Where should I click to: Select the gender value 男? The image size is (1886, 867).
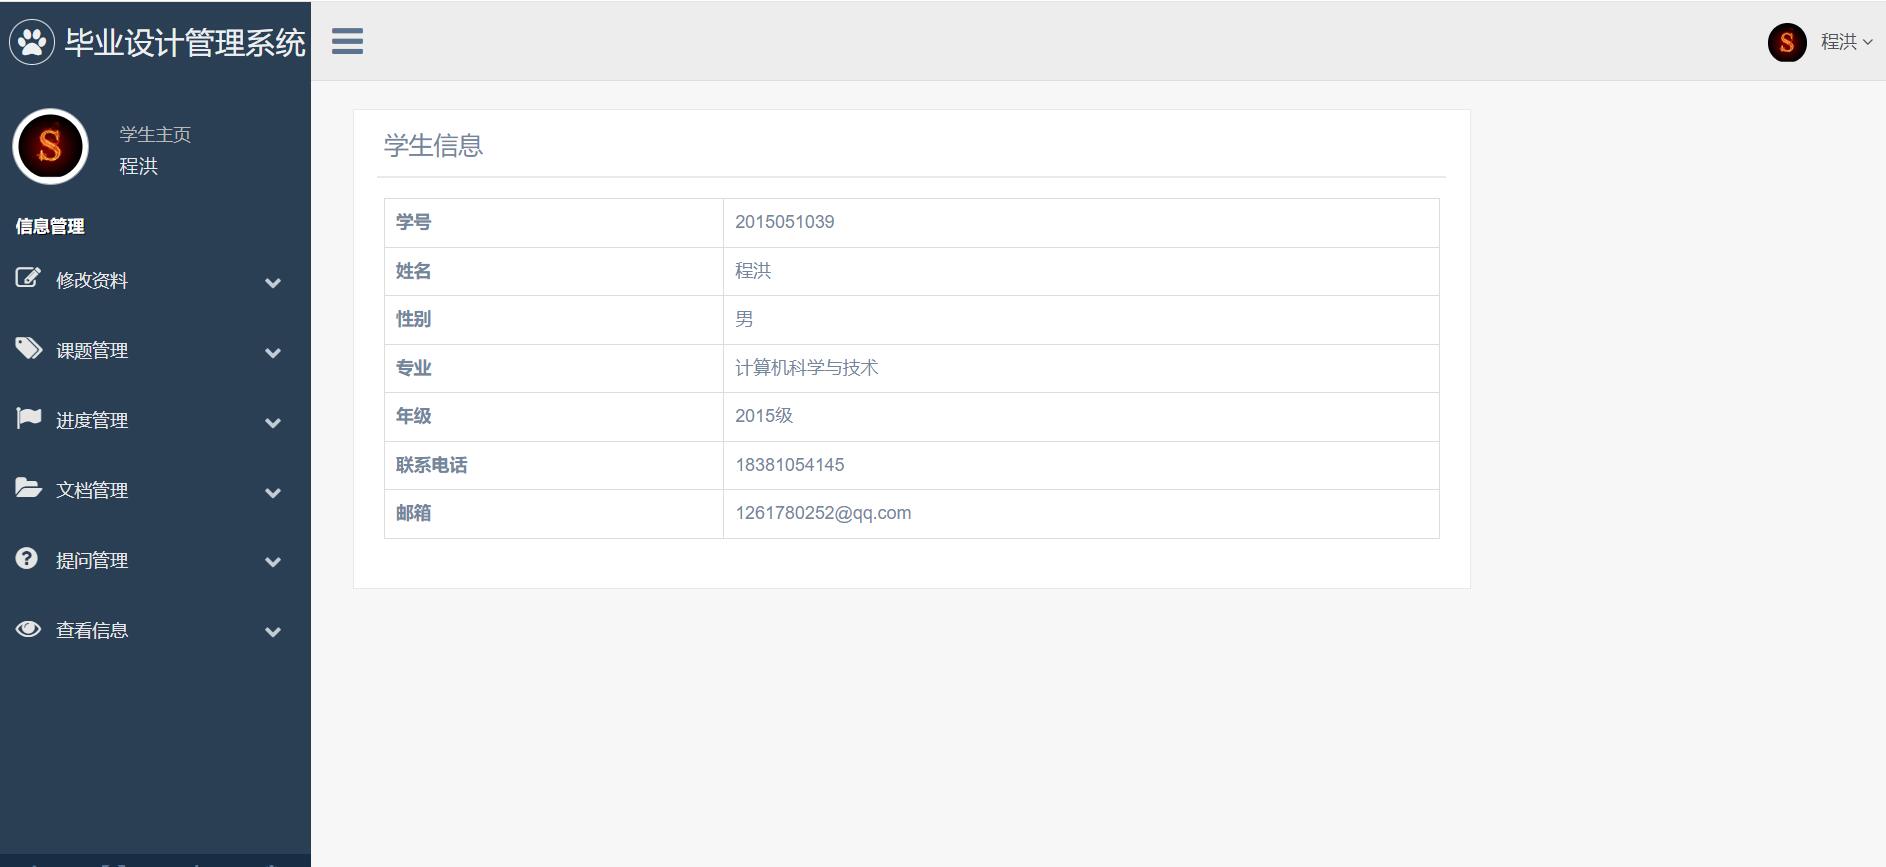click(744, 319)
